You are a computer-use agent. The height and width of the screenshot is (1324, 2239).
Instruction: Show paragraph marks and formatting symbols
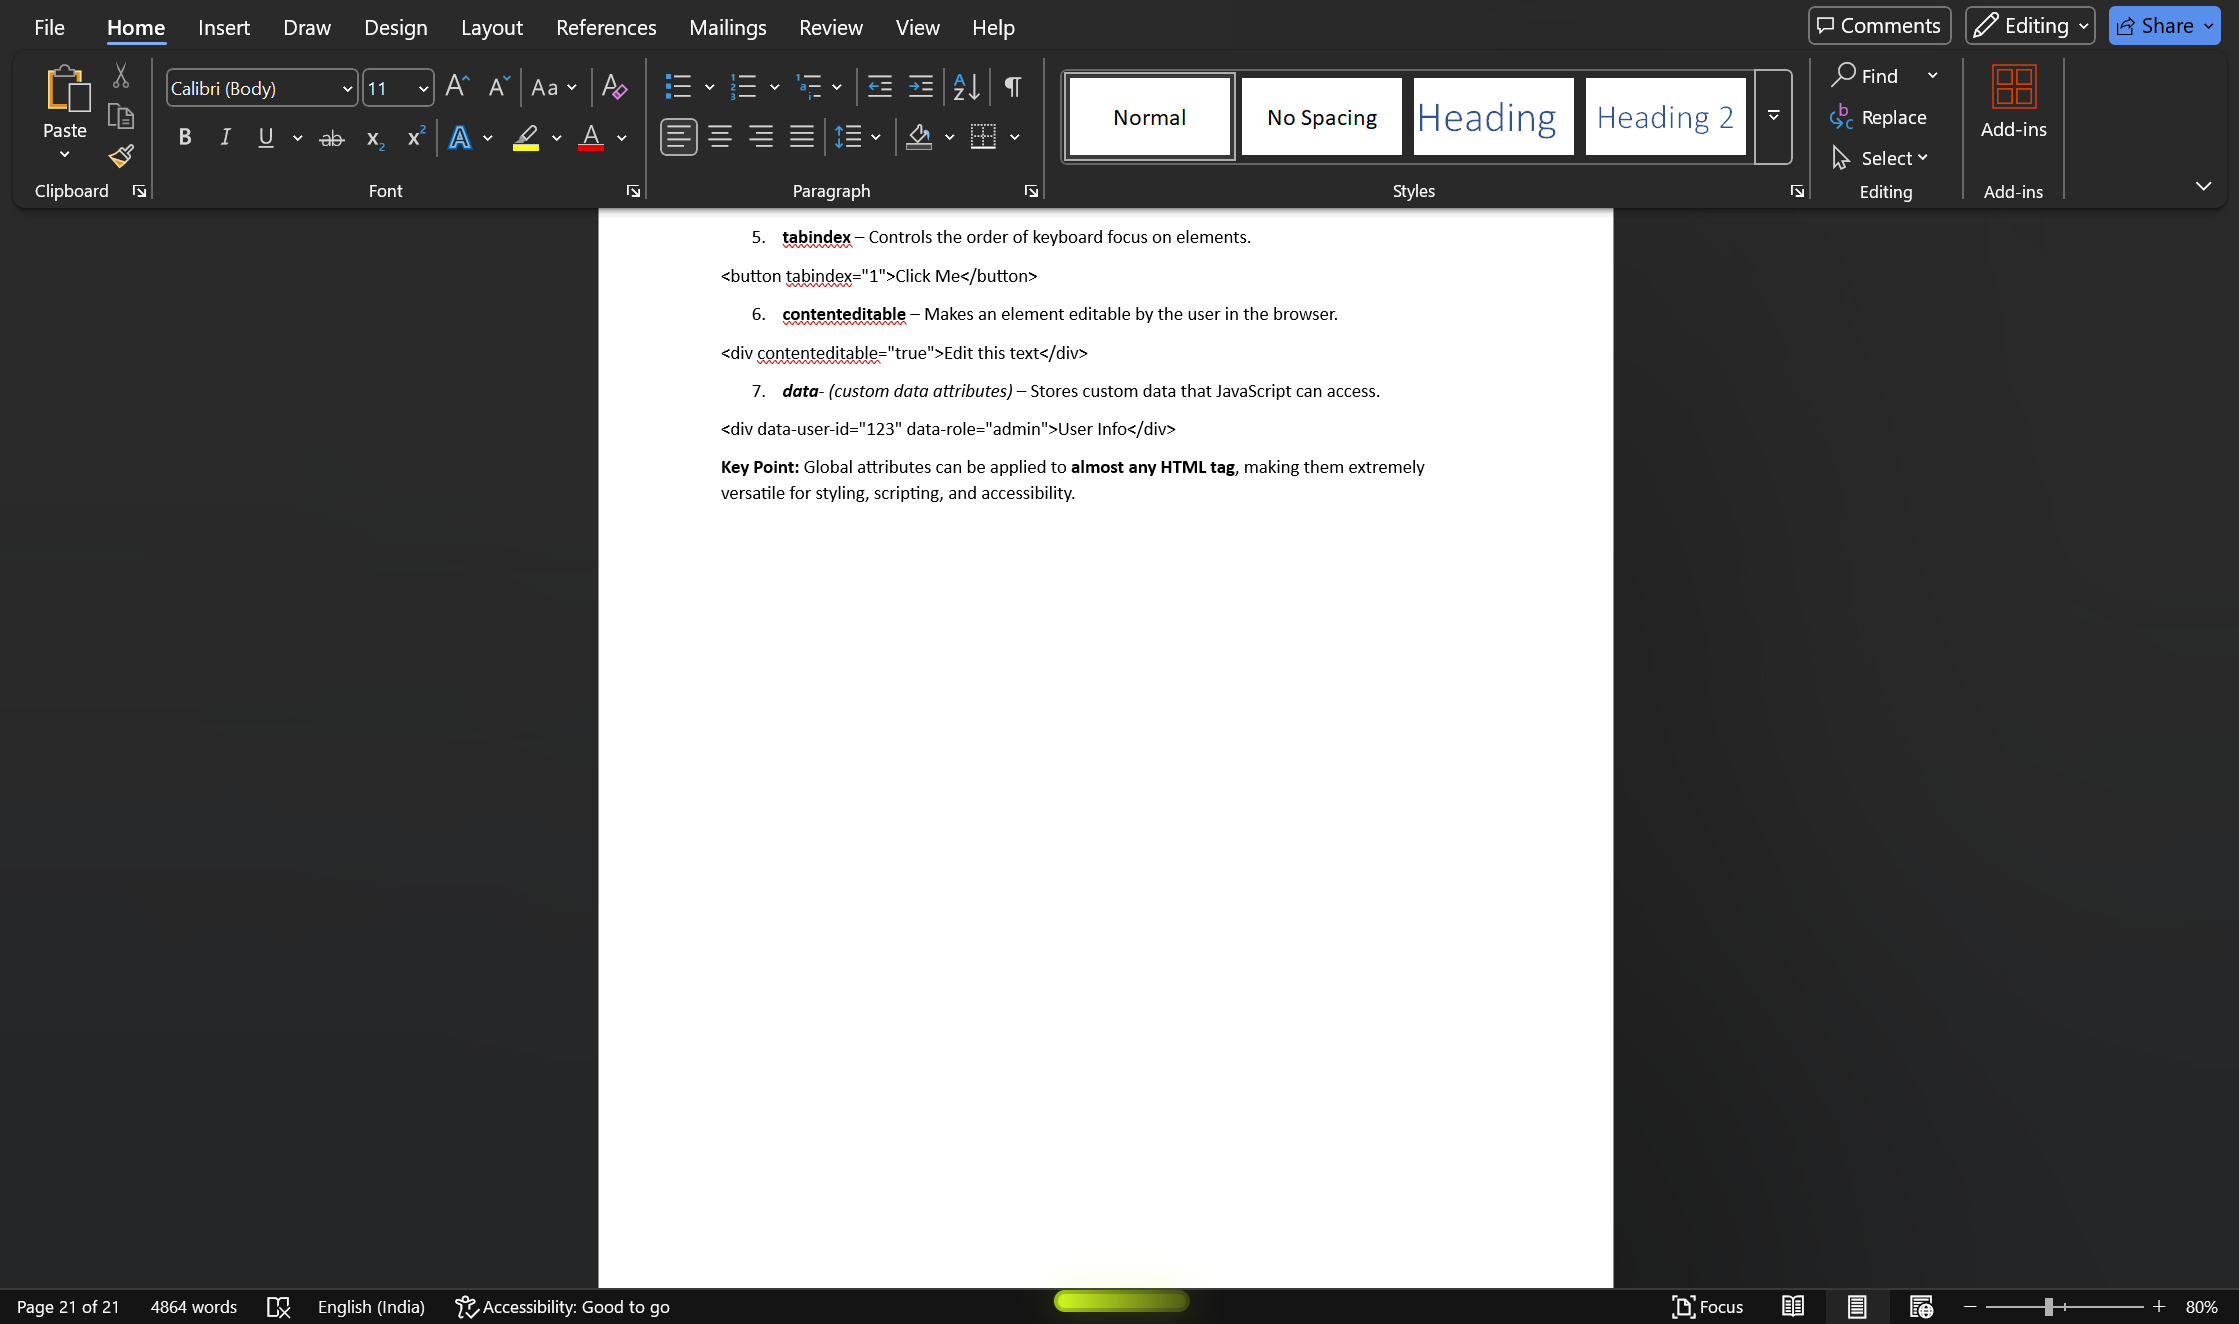(1011, 87)
